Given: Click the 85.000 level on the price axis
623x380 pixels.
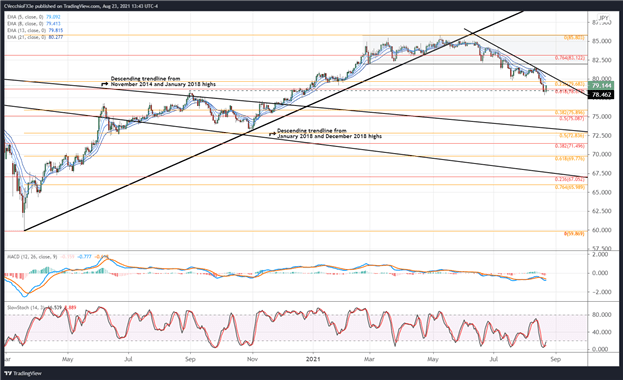Looking at the screenshot, I should (600, 41).
